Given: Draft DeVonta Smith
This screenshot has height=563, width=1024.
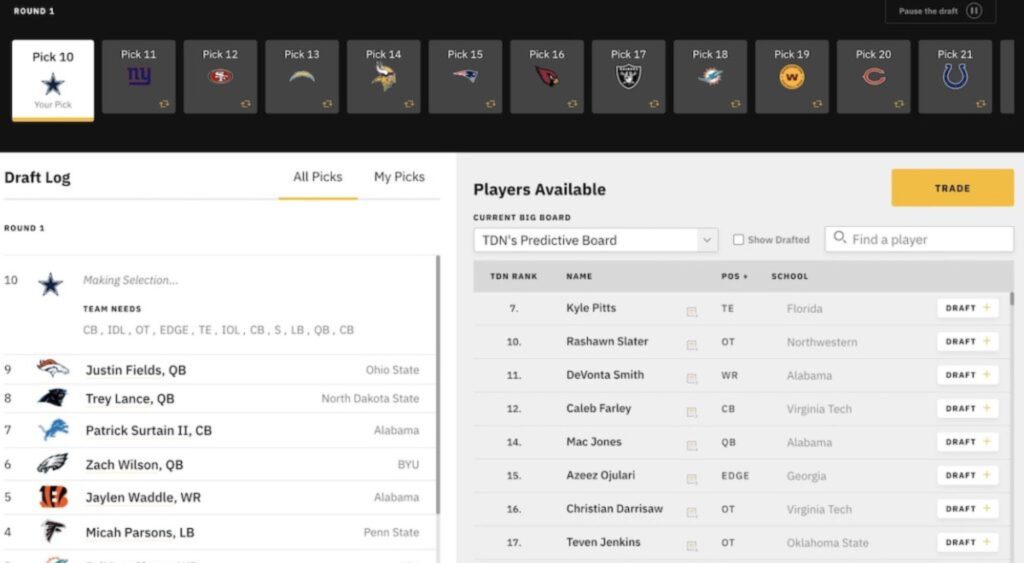Looking at the screenshot, I should point(967,375).
